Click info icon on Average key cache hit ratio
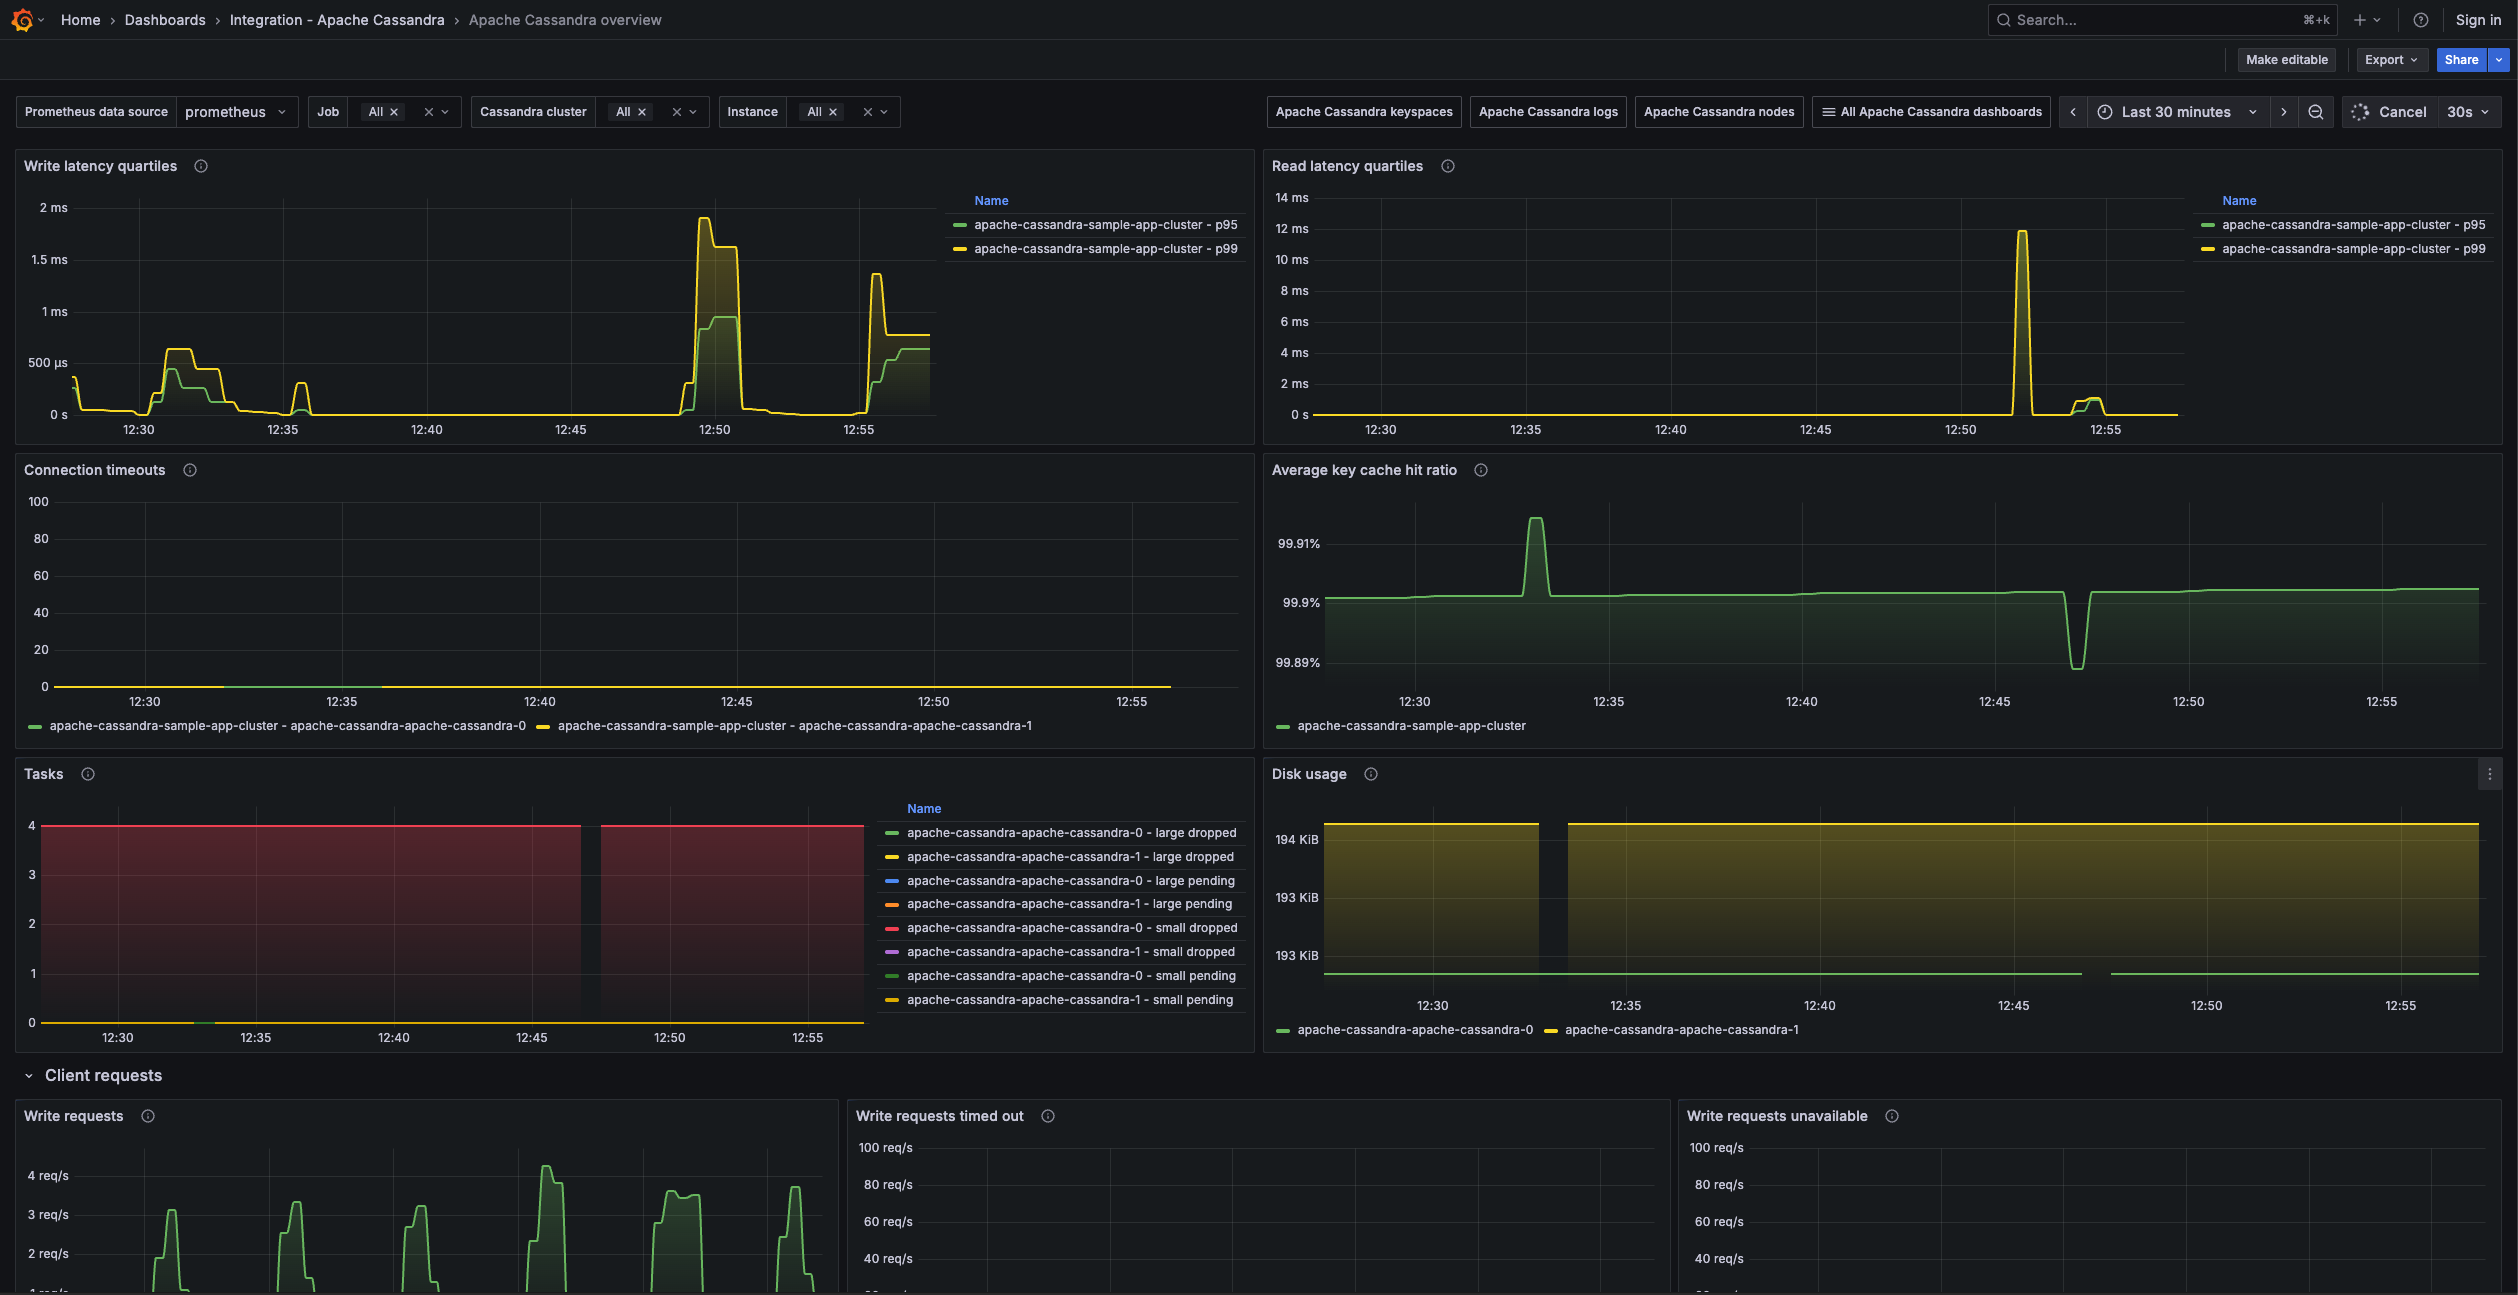2518x1295 pixels. point(1481,470)
